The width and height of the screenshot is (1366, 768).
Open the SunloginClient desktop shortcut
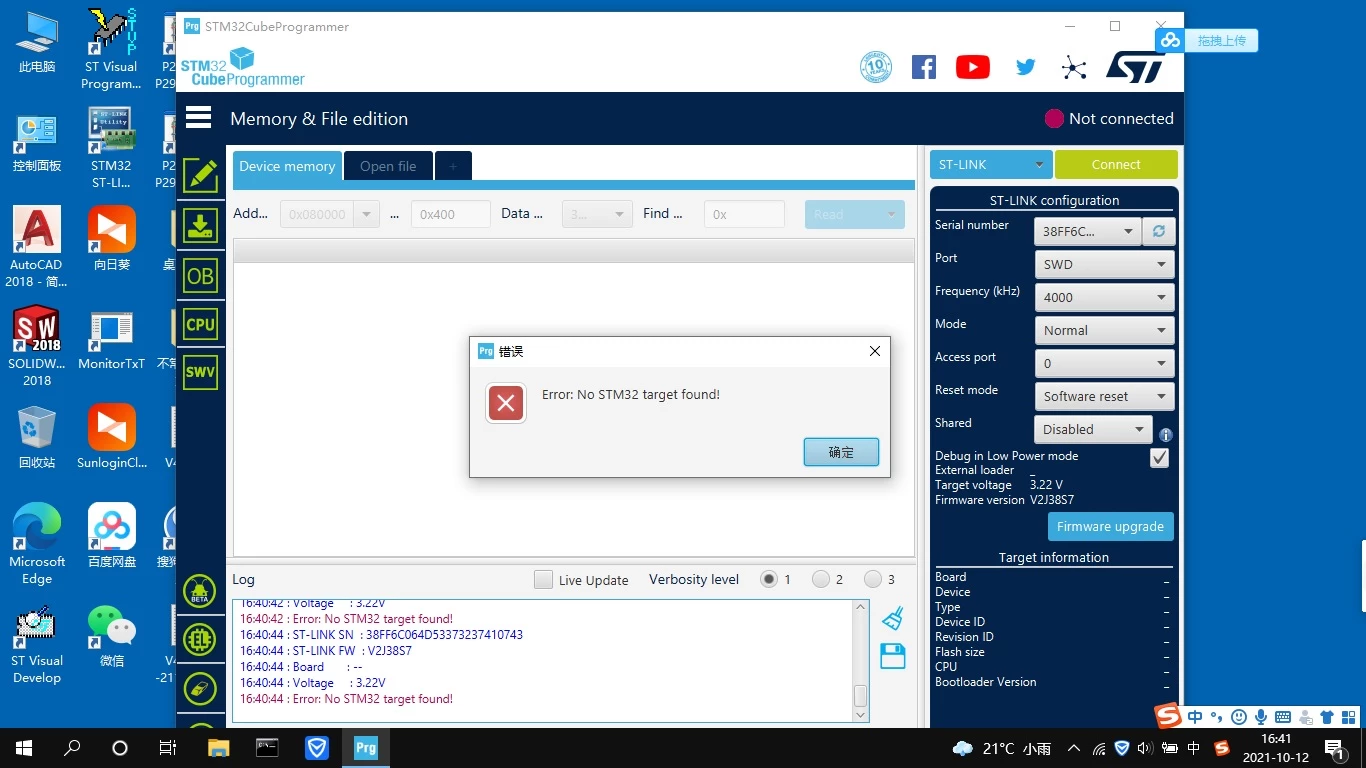pos(112,437)
